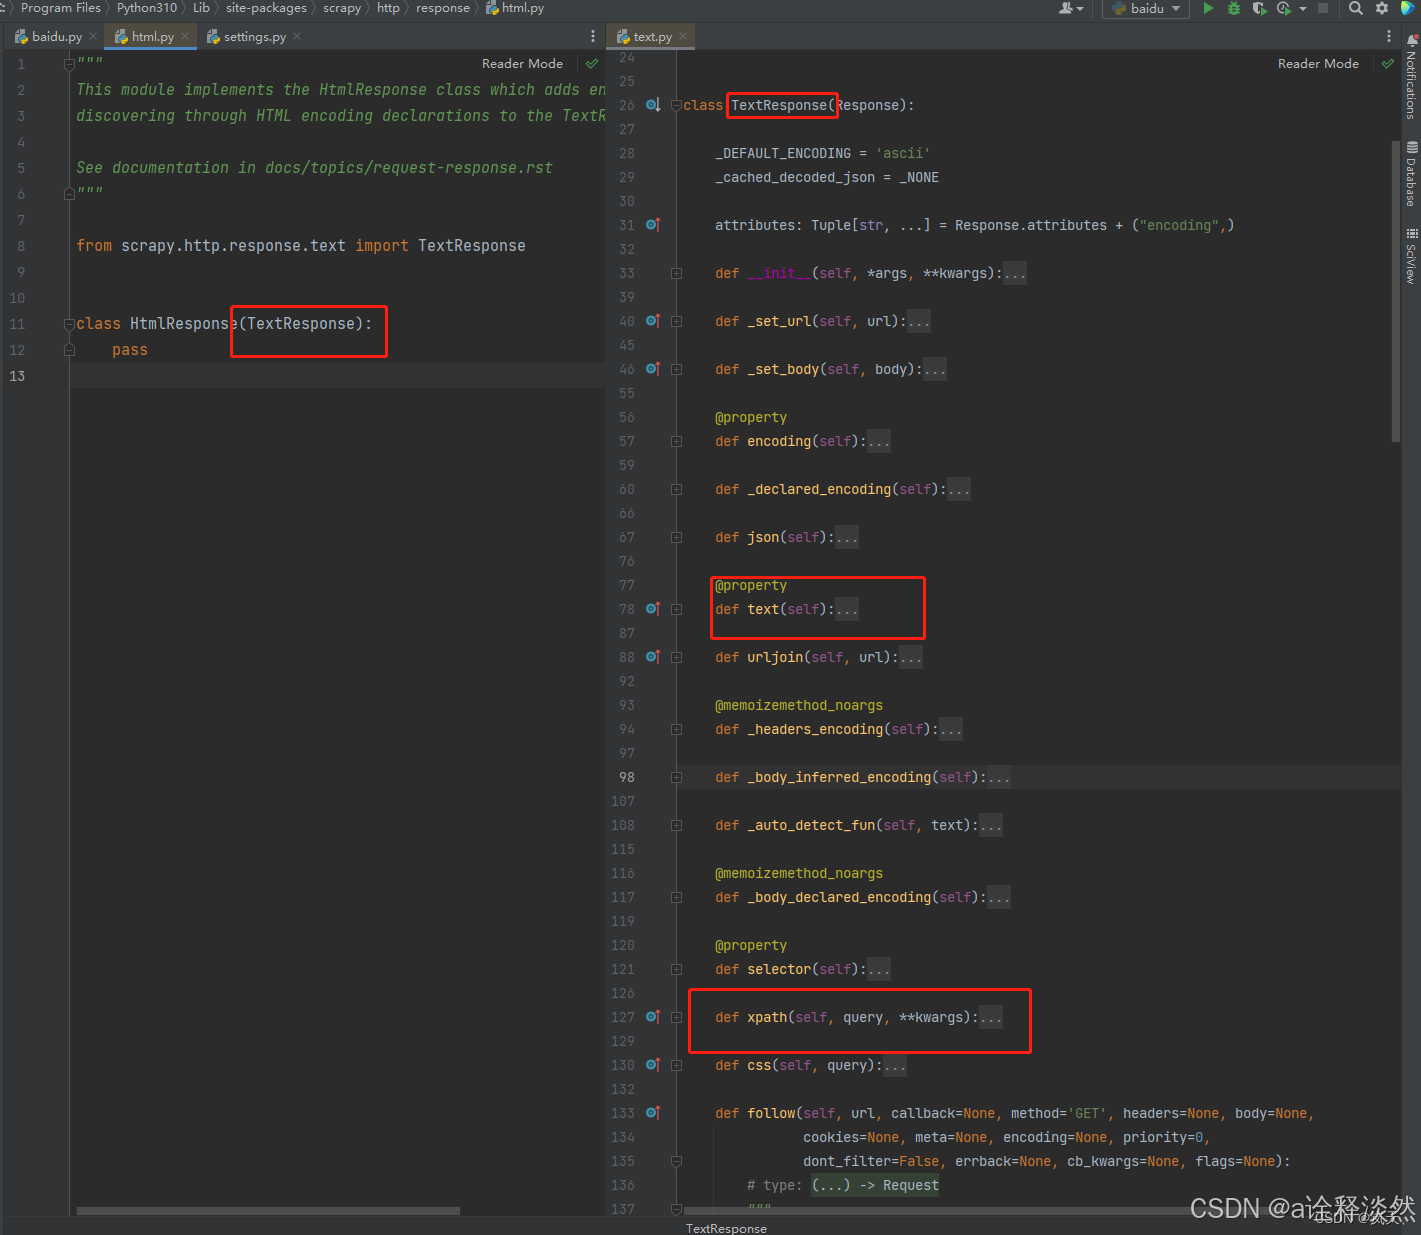
Task: Click 'pass' on line 12 of html.py
Action: [x=130, y=350]
